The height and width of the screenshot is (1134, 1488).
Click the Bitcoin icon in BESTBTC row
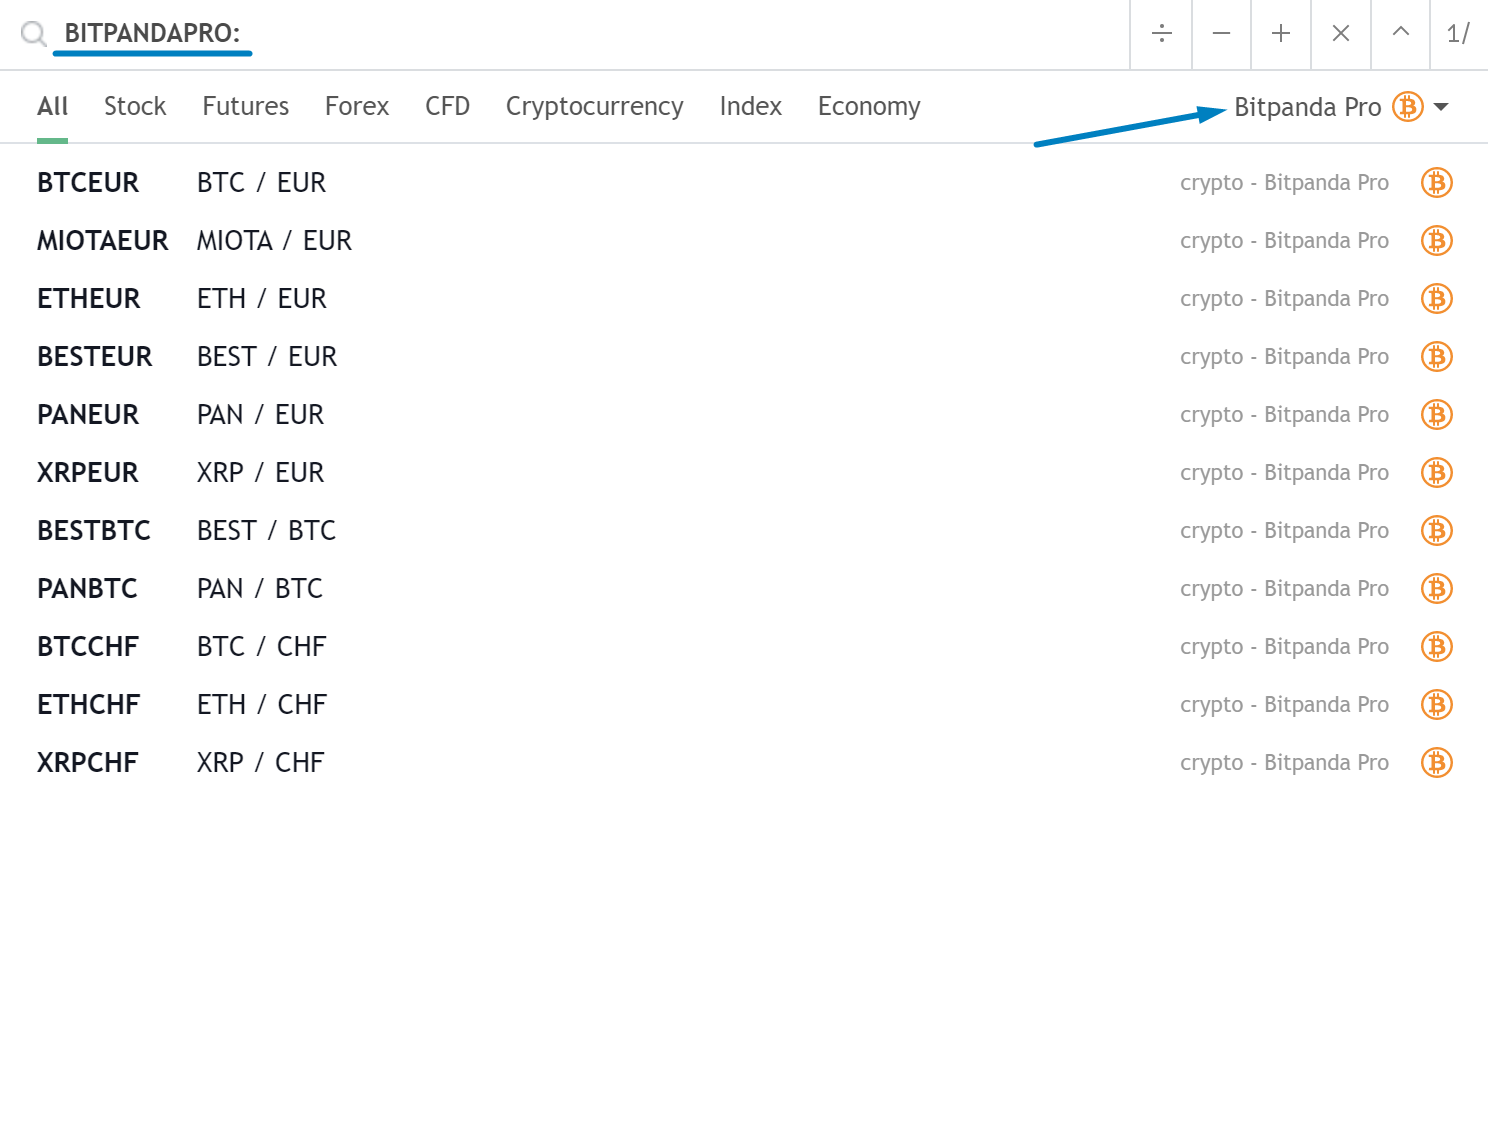click(1437, 531)
